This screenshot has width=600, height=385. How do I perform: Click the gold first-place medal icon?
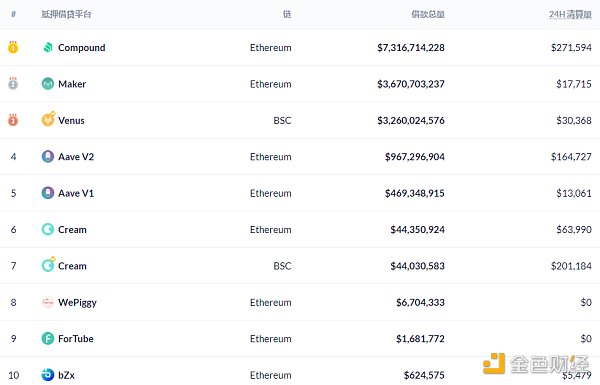(13, 47)
